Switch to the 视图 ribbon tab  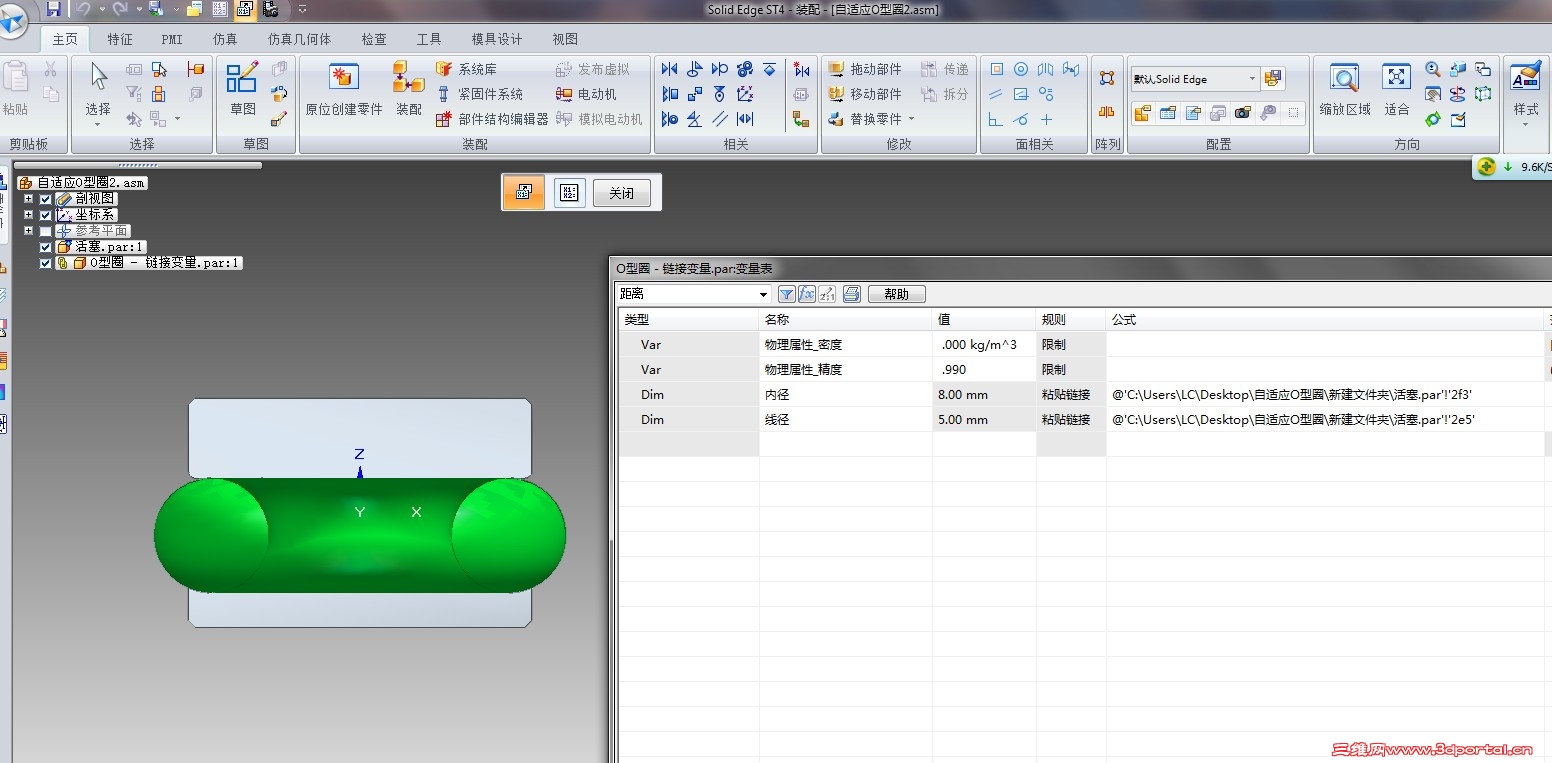coord(565,39)
